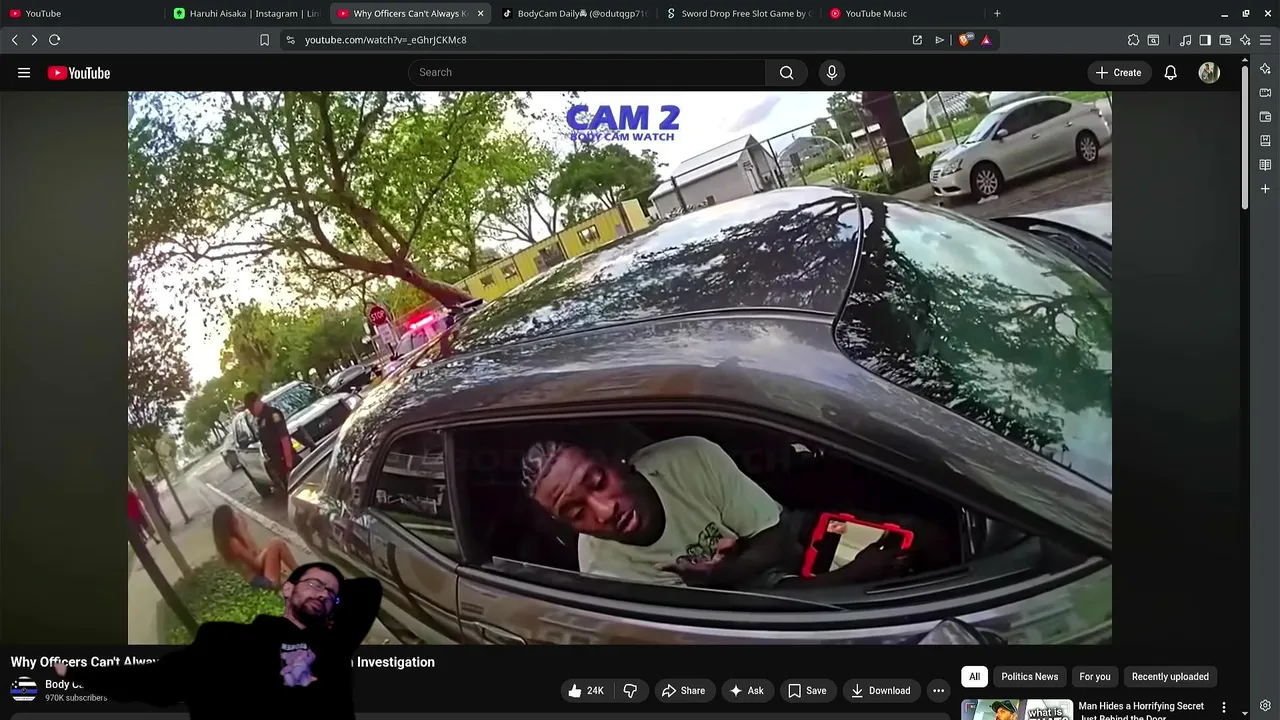
Task: Select the All filter chip
Action: 974,676
